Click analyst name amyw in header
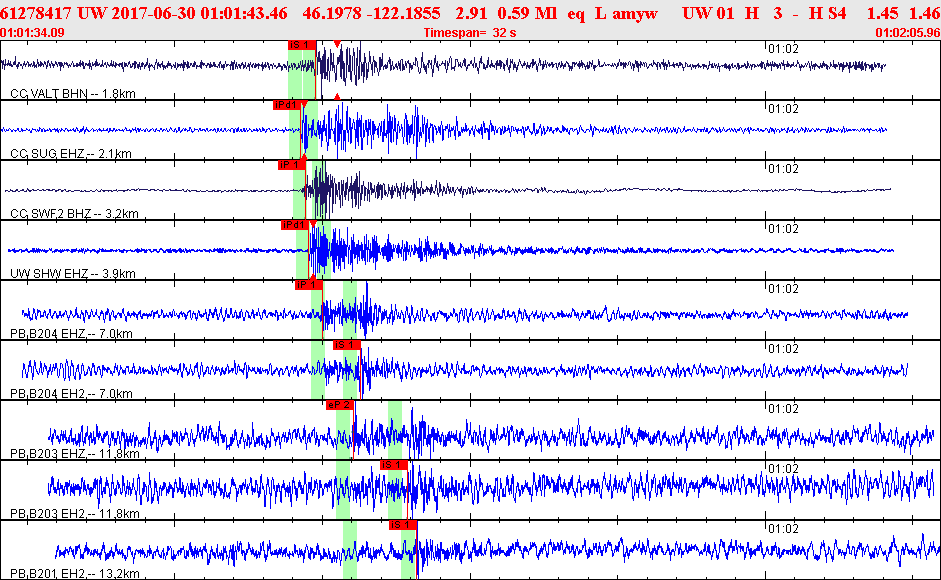The height and width of the screenshot is (580, 941). coord(636,13)
